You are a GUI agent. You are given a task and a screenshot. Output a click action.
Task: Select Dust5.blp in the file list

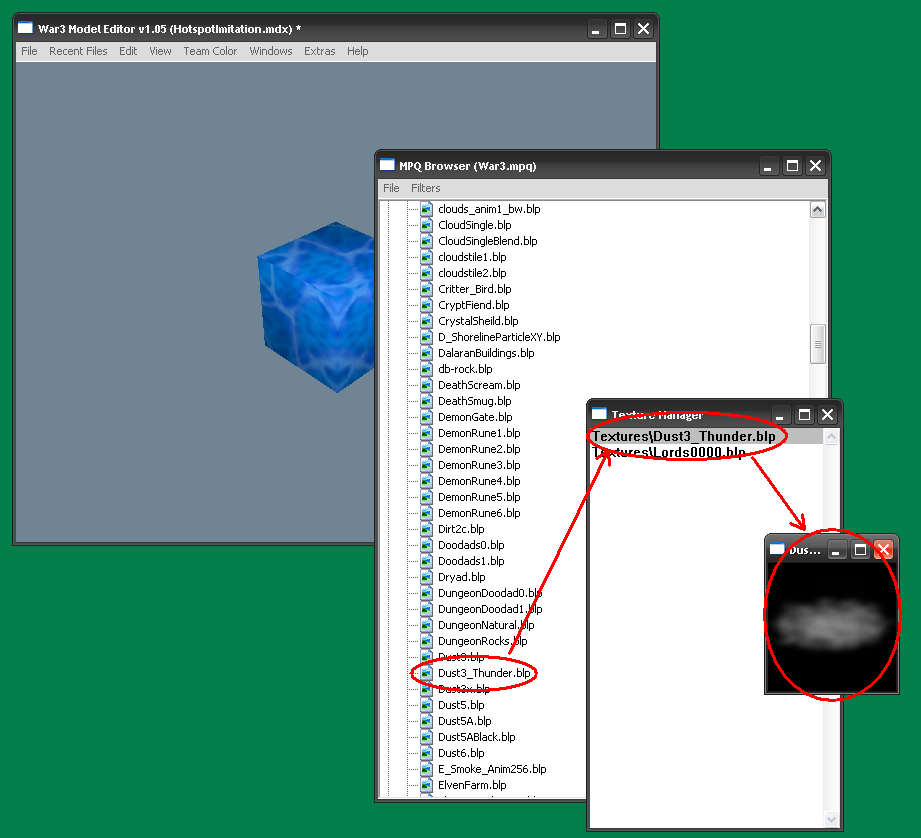tap(461, 705)
